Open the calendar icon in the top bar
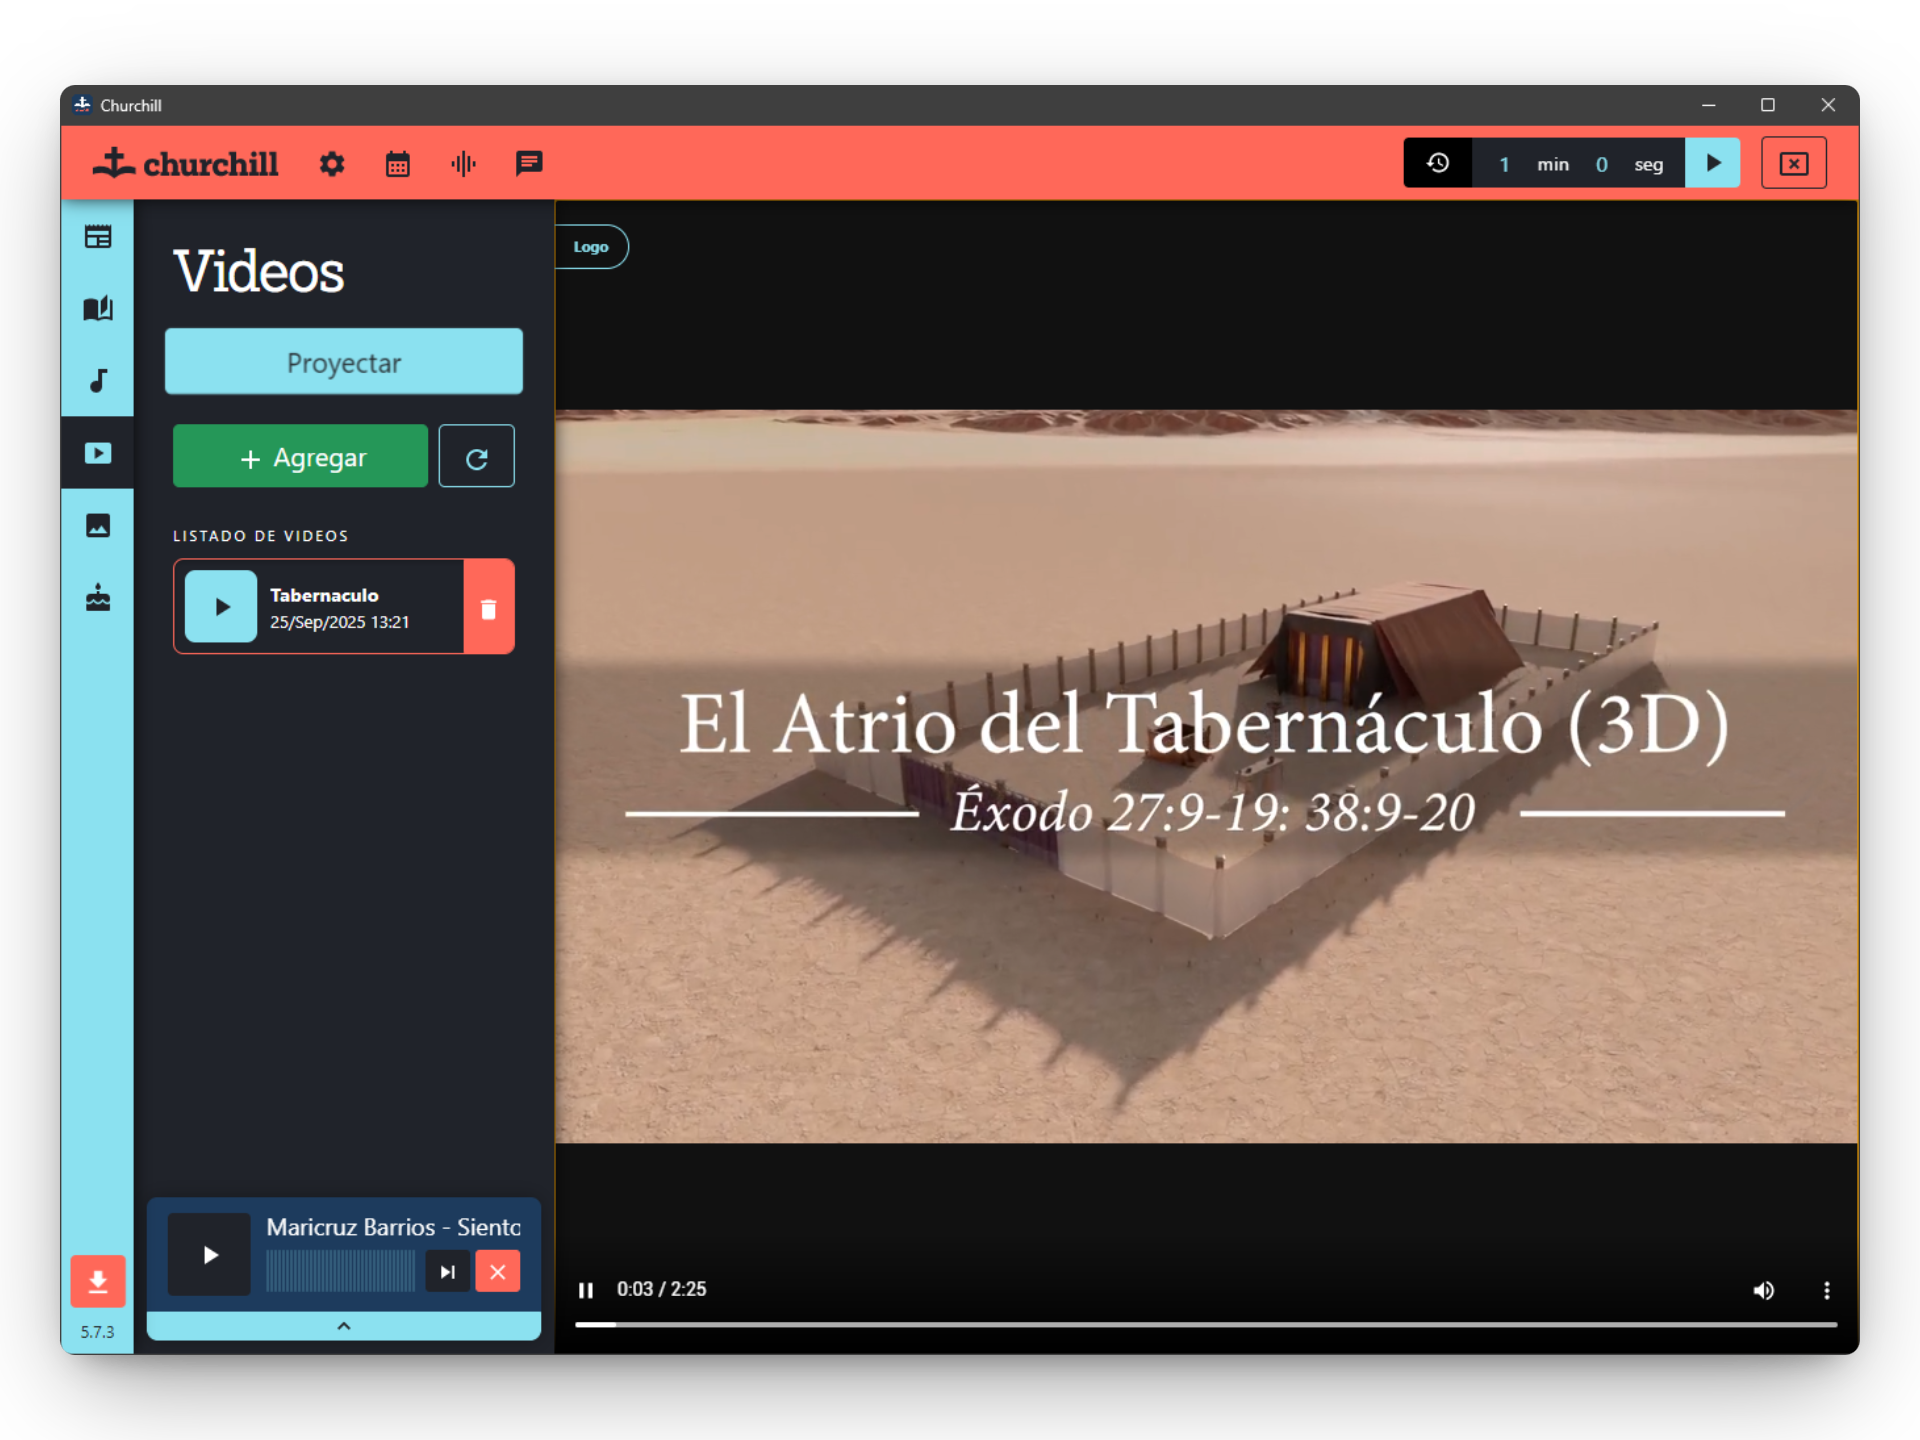1920x1440 pixels. tap(397, 163)
